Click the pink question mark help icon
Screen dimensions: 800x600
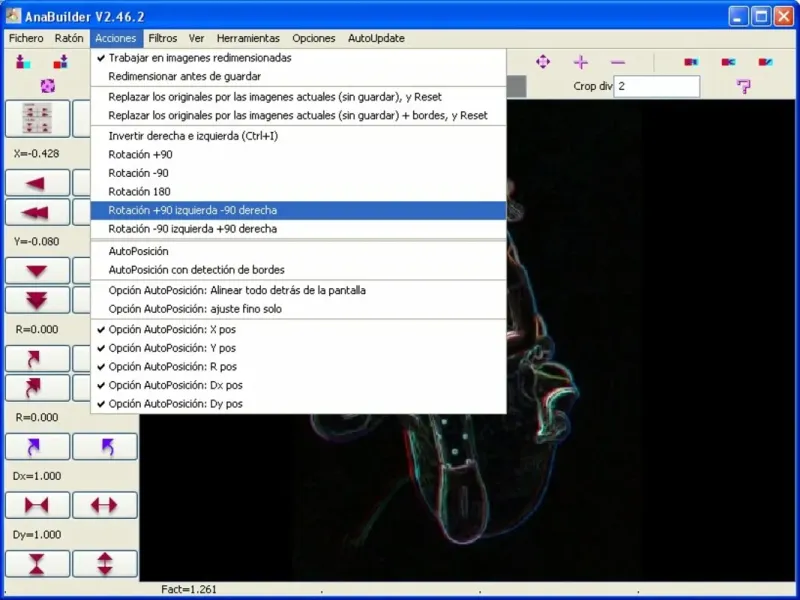[743, 87]
